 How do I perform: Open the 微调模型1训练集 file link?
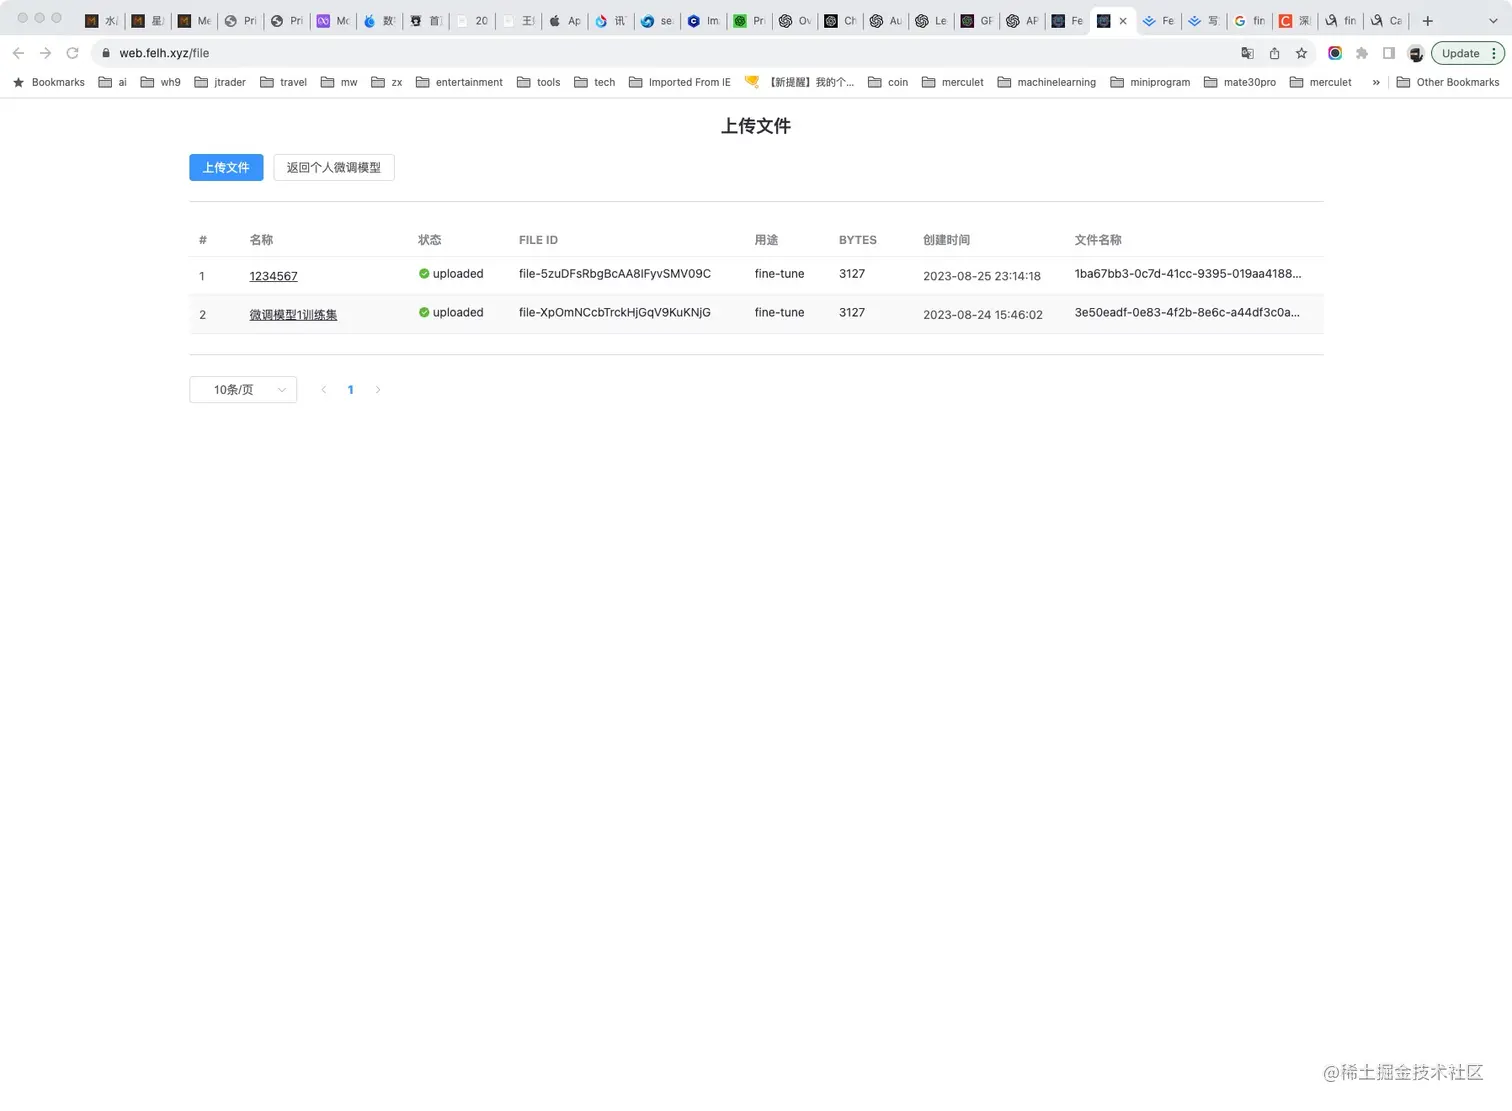293,315
